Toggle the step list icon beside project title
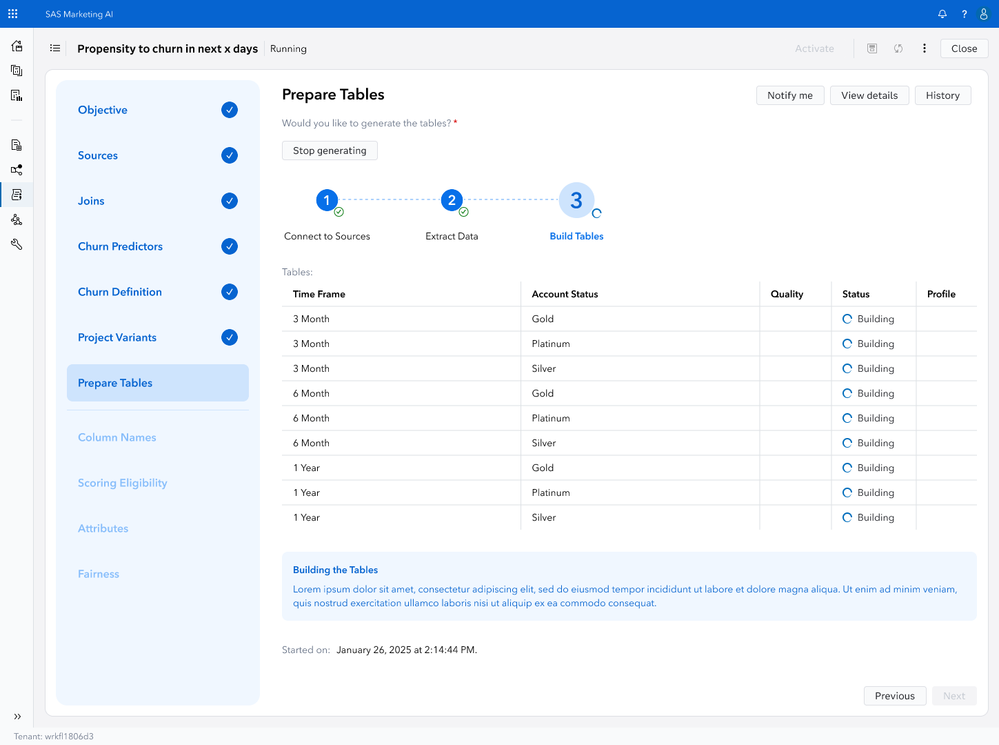 click(55, 48)
